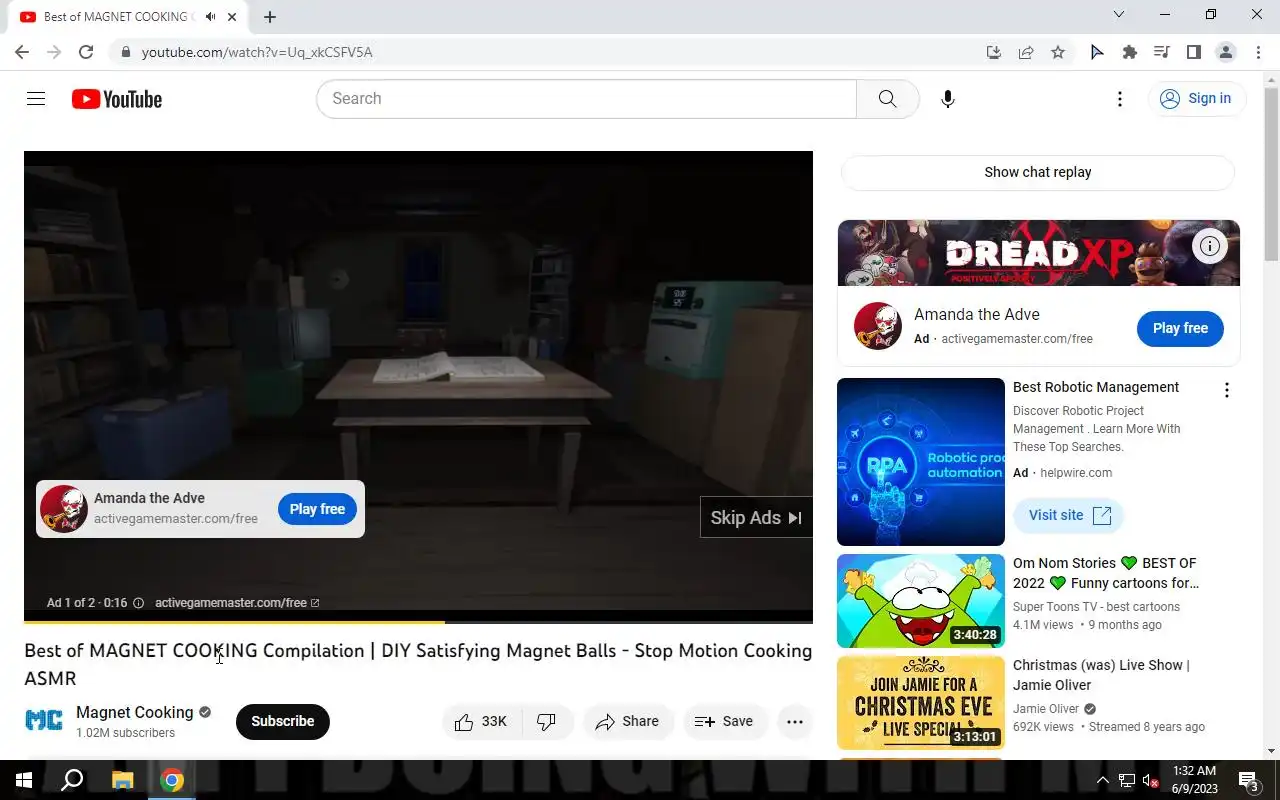This screenshot has width=1280, height=800.
Task: Subscribe to Magnet Cooking
Action: pyautogui.click(x=282, y=721)
